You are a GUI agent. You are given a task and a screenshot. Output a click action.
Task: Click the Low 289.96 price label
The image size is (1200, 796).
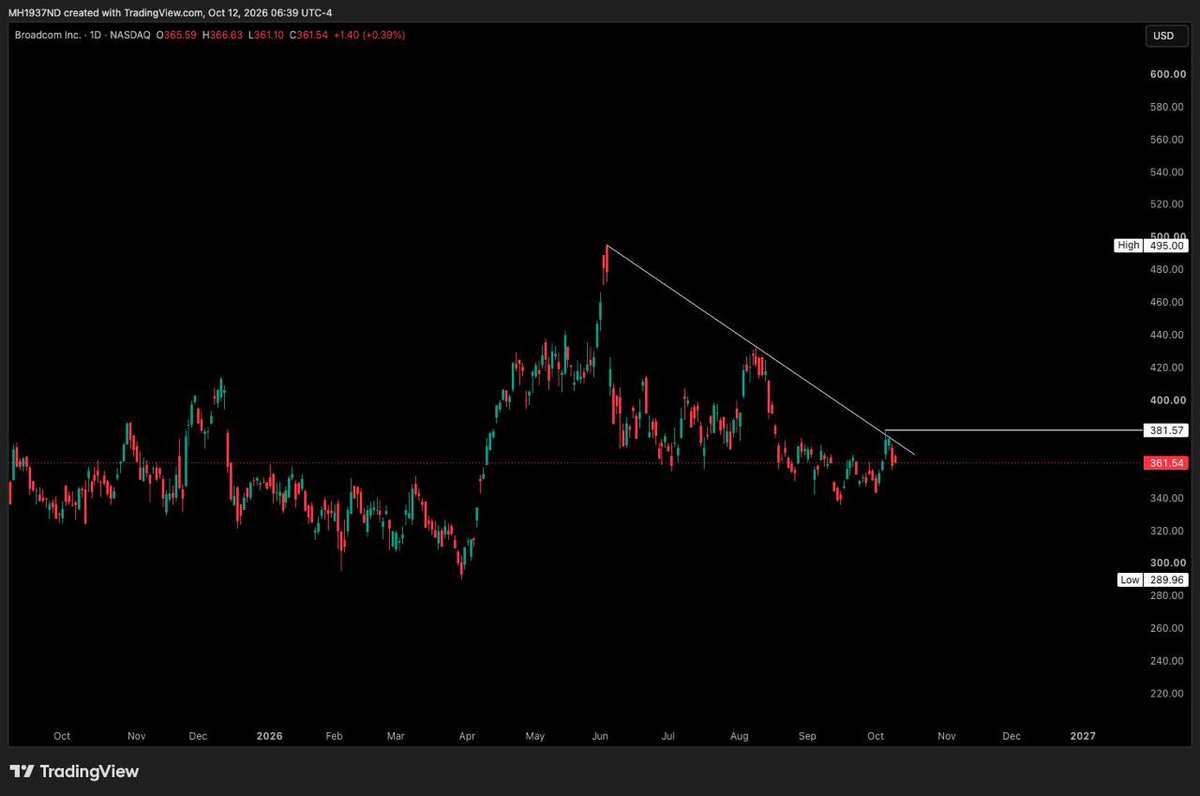pos(1151,580)
